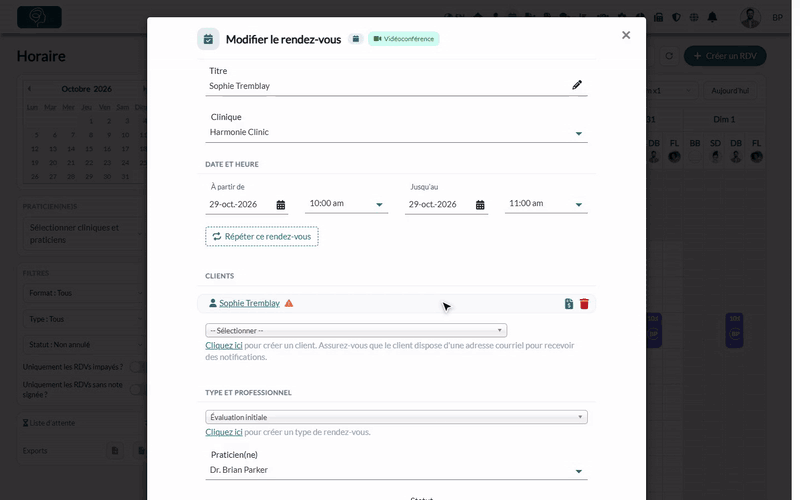Click the small calendar badge beside the dialog title
800x500 pixels.
pos(356,39)
